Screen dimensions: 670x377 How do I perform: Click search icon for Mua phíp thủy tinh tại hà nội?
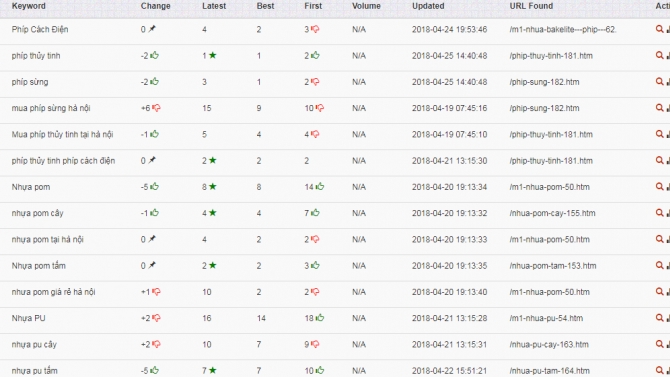pyautogui.click(x=659, y=134)
